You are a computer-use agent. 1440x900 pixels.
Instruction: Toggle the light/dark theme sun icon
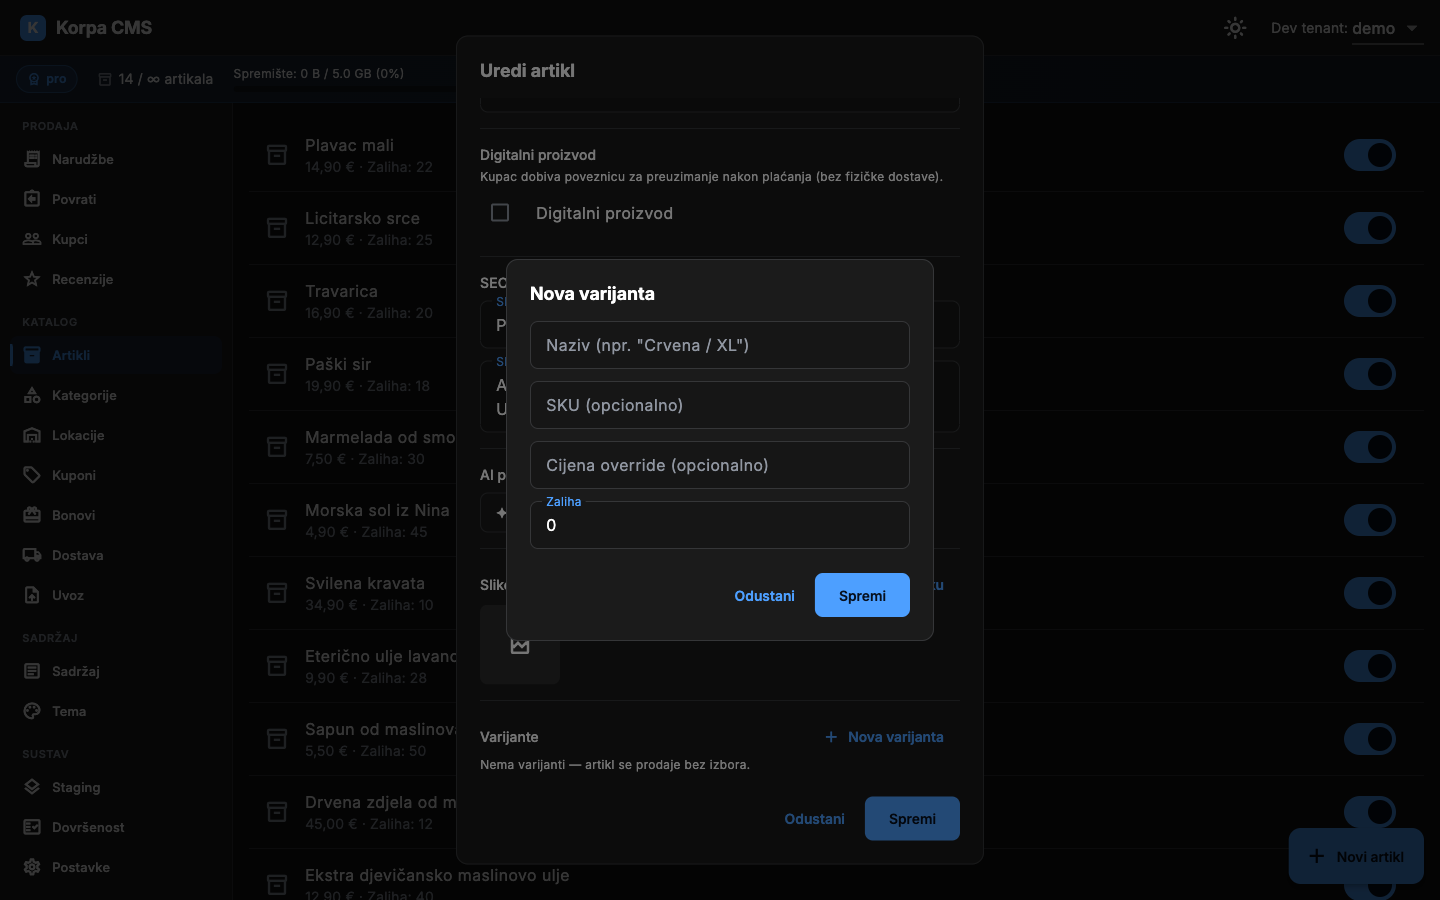tap(1235, 28)
